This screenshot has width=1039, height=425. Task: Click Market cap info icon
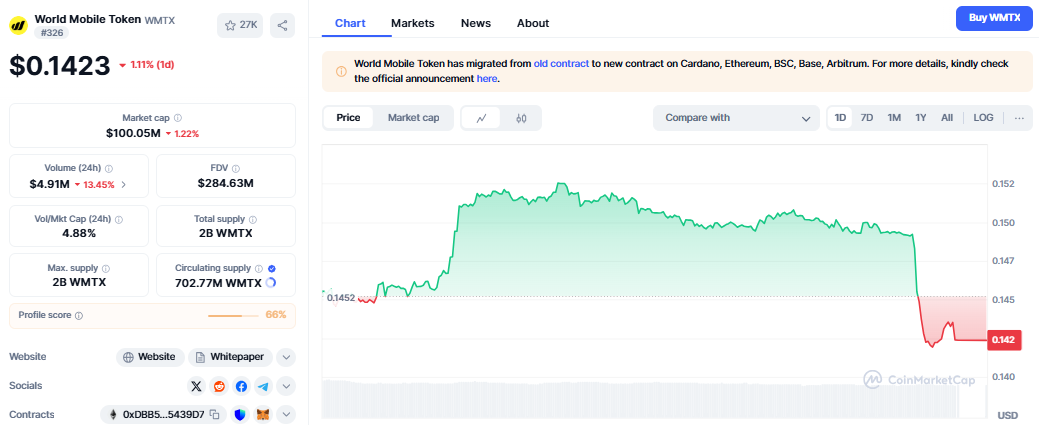(178, 117)
